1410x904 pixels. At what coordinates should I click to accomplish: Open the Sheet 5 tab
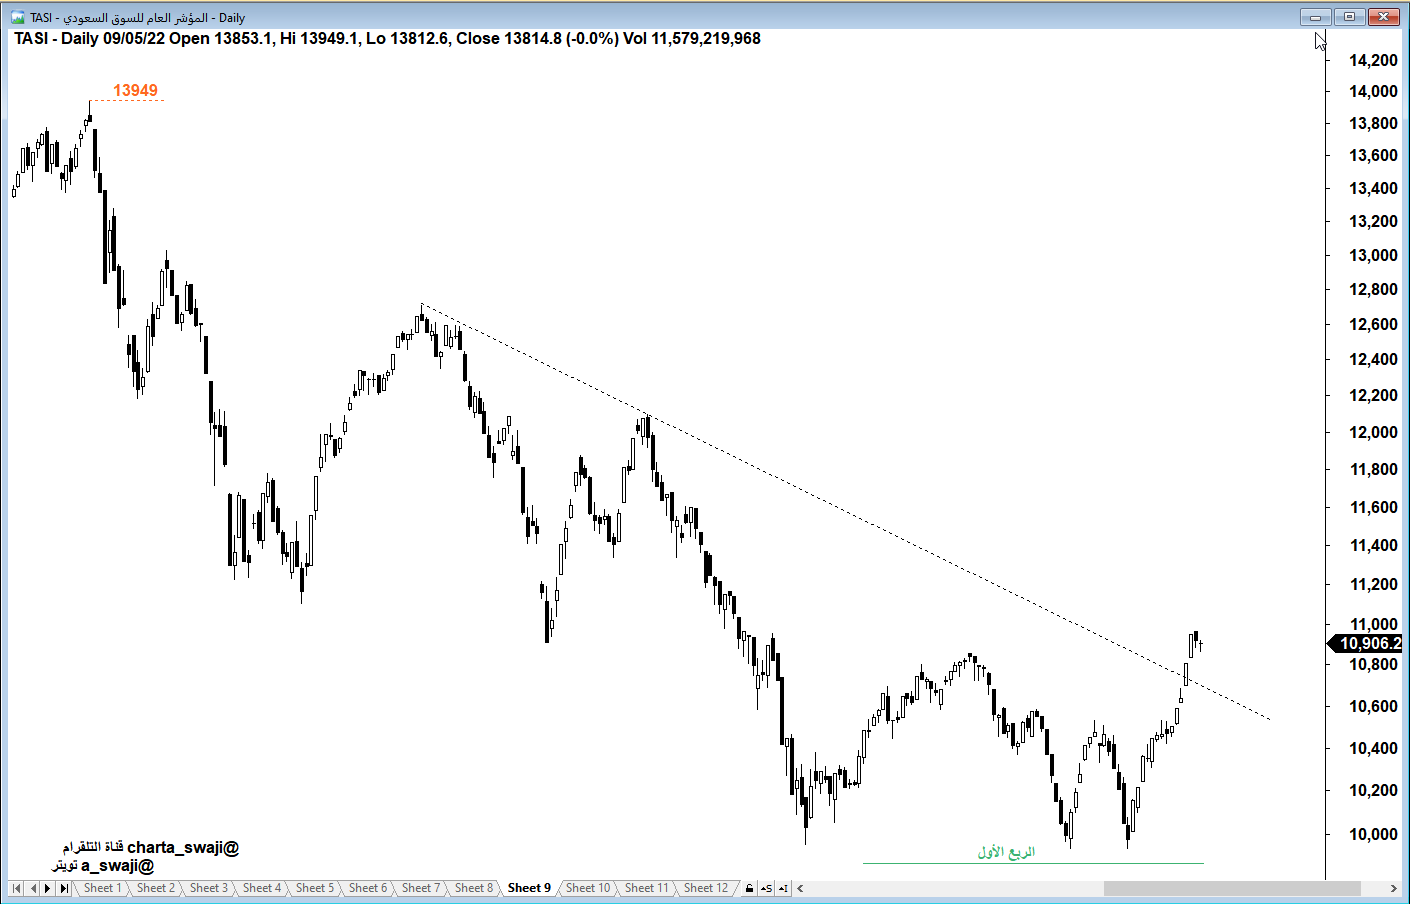point(314,888)
